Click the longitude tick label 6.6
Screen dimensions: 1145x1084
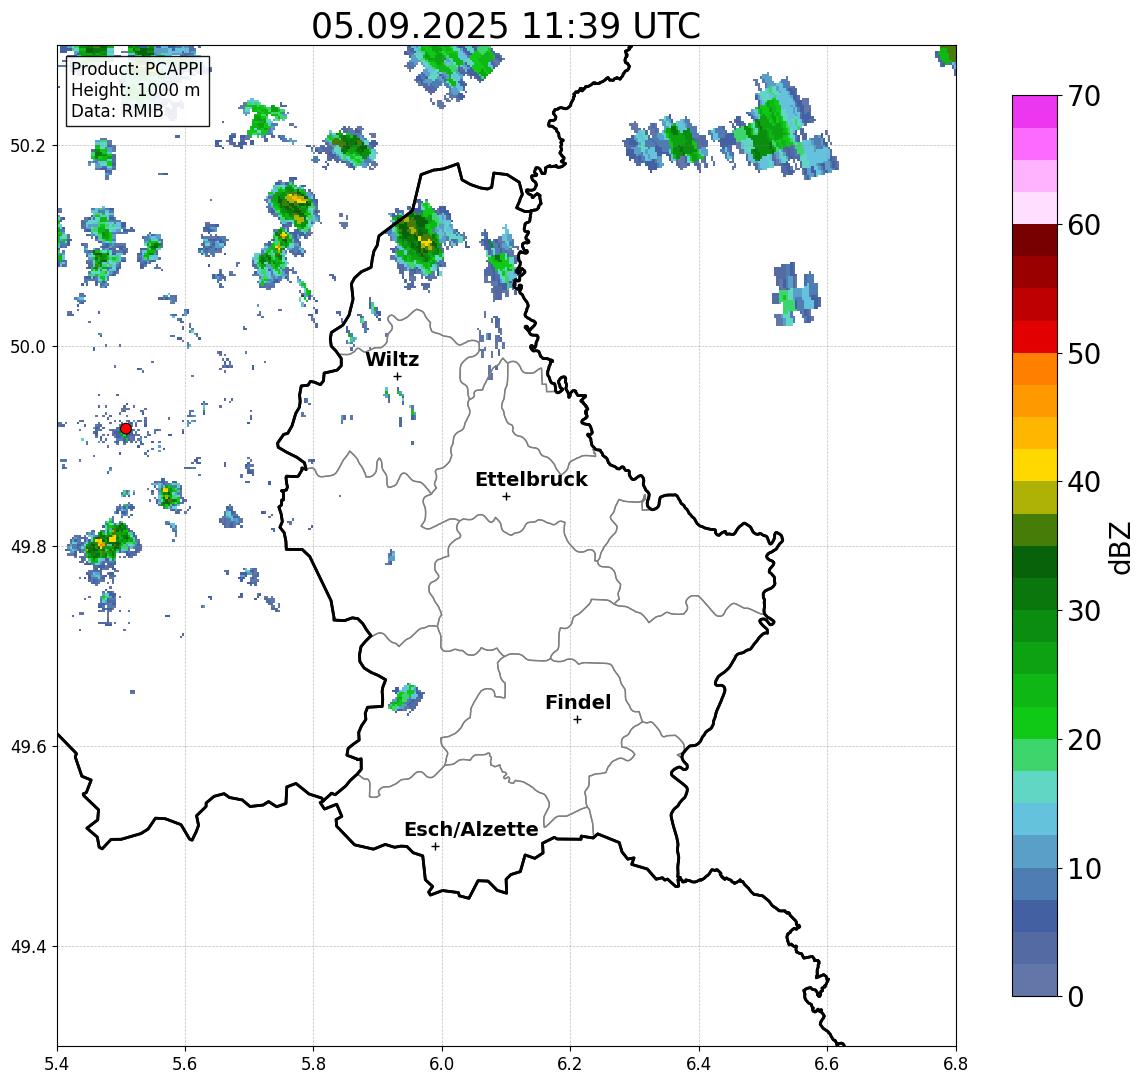coord(827,1064)
